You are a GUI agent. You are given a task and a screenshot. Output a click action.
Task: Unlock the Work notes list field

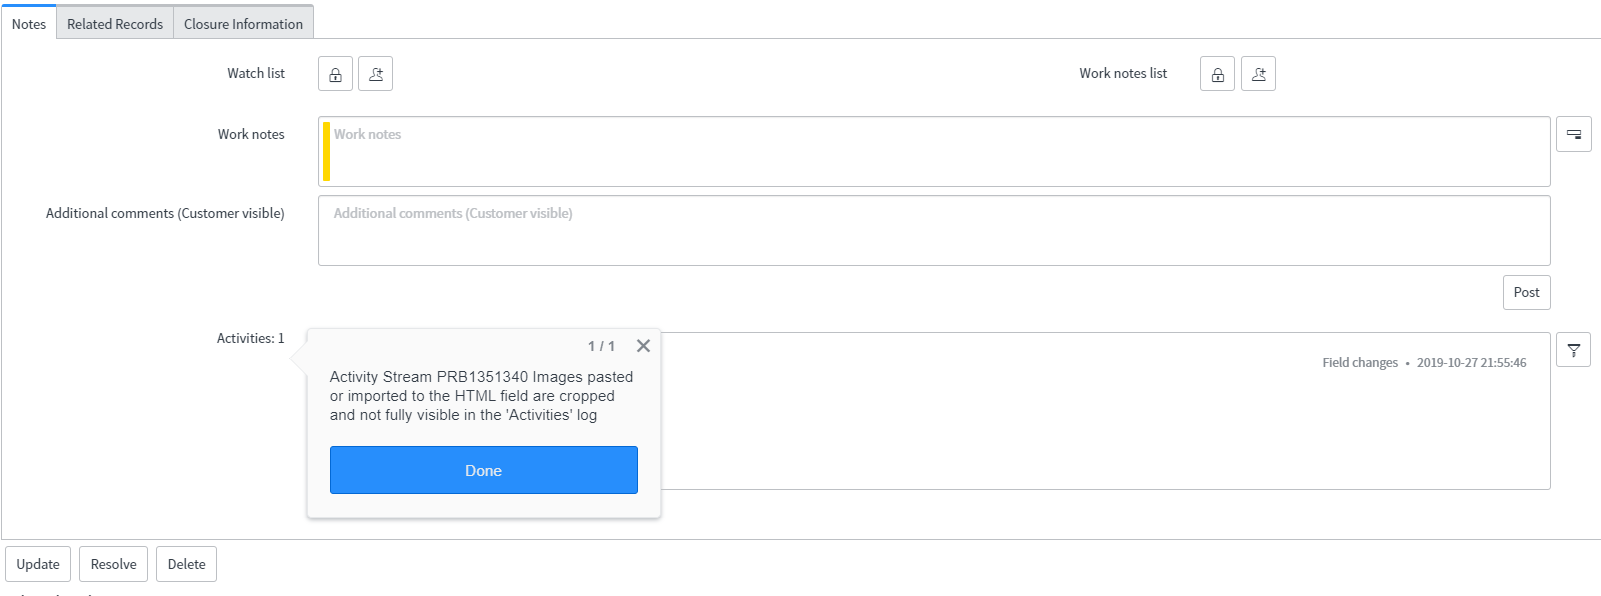coord(1217,74)
